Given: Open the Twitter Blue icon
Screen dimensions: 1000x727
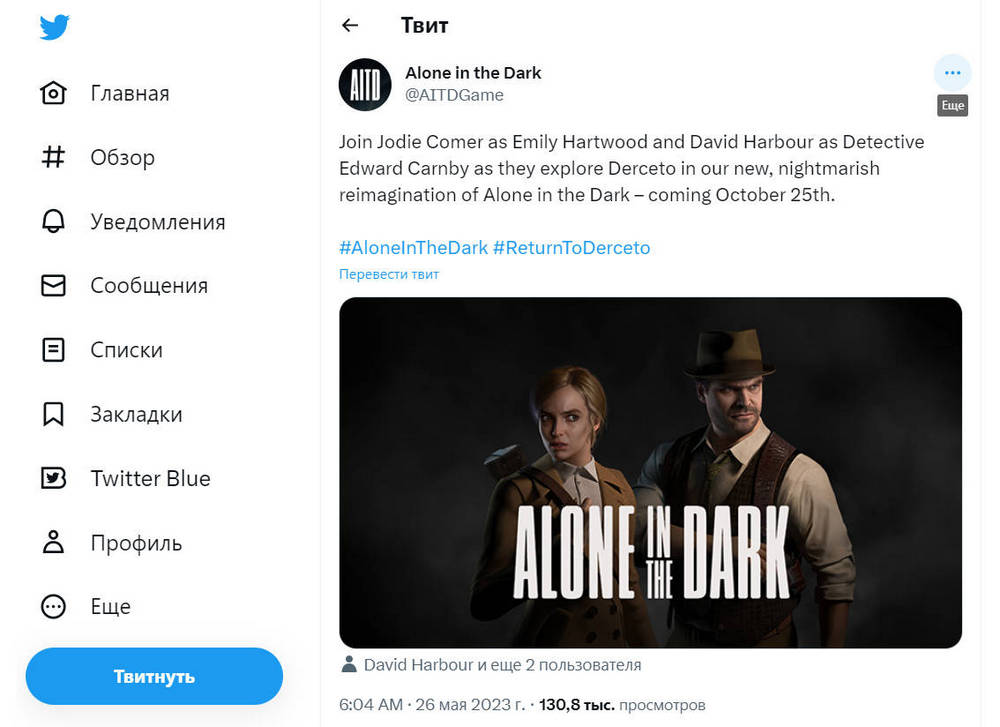Looking at the screenshot, I should click(53, 478).
